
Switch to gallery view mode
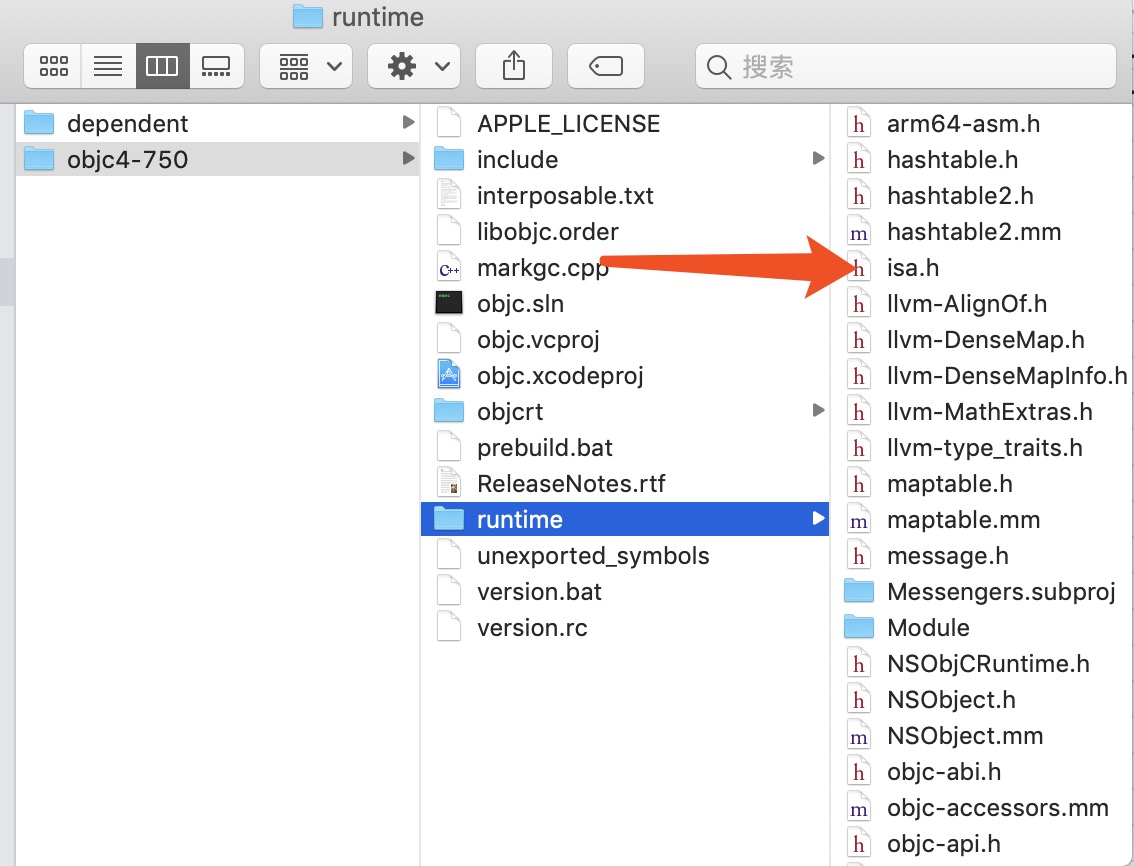[216, 67]
